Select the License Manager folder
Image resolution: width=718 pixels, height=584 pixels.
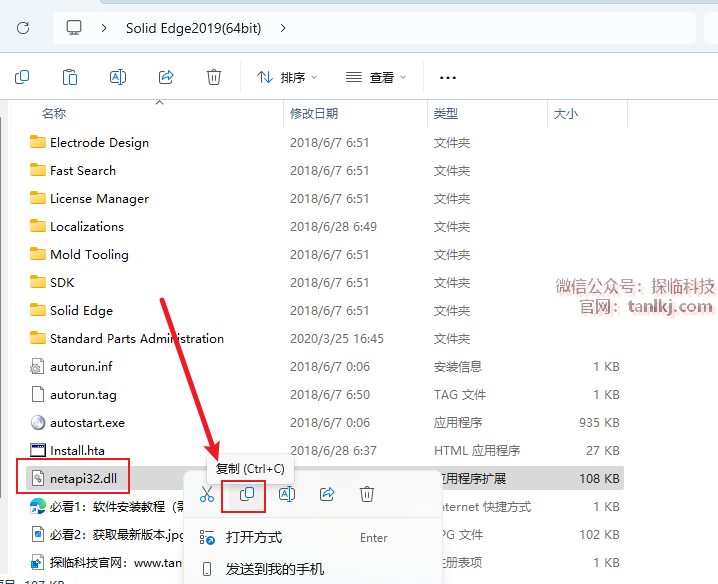click(99, 199)
